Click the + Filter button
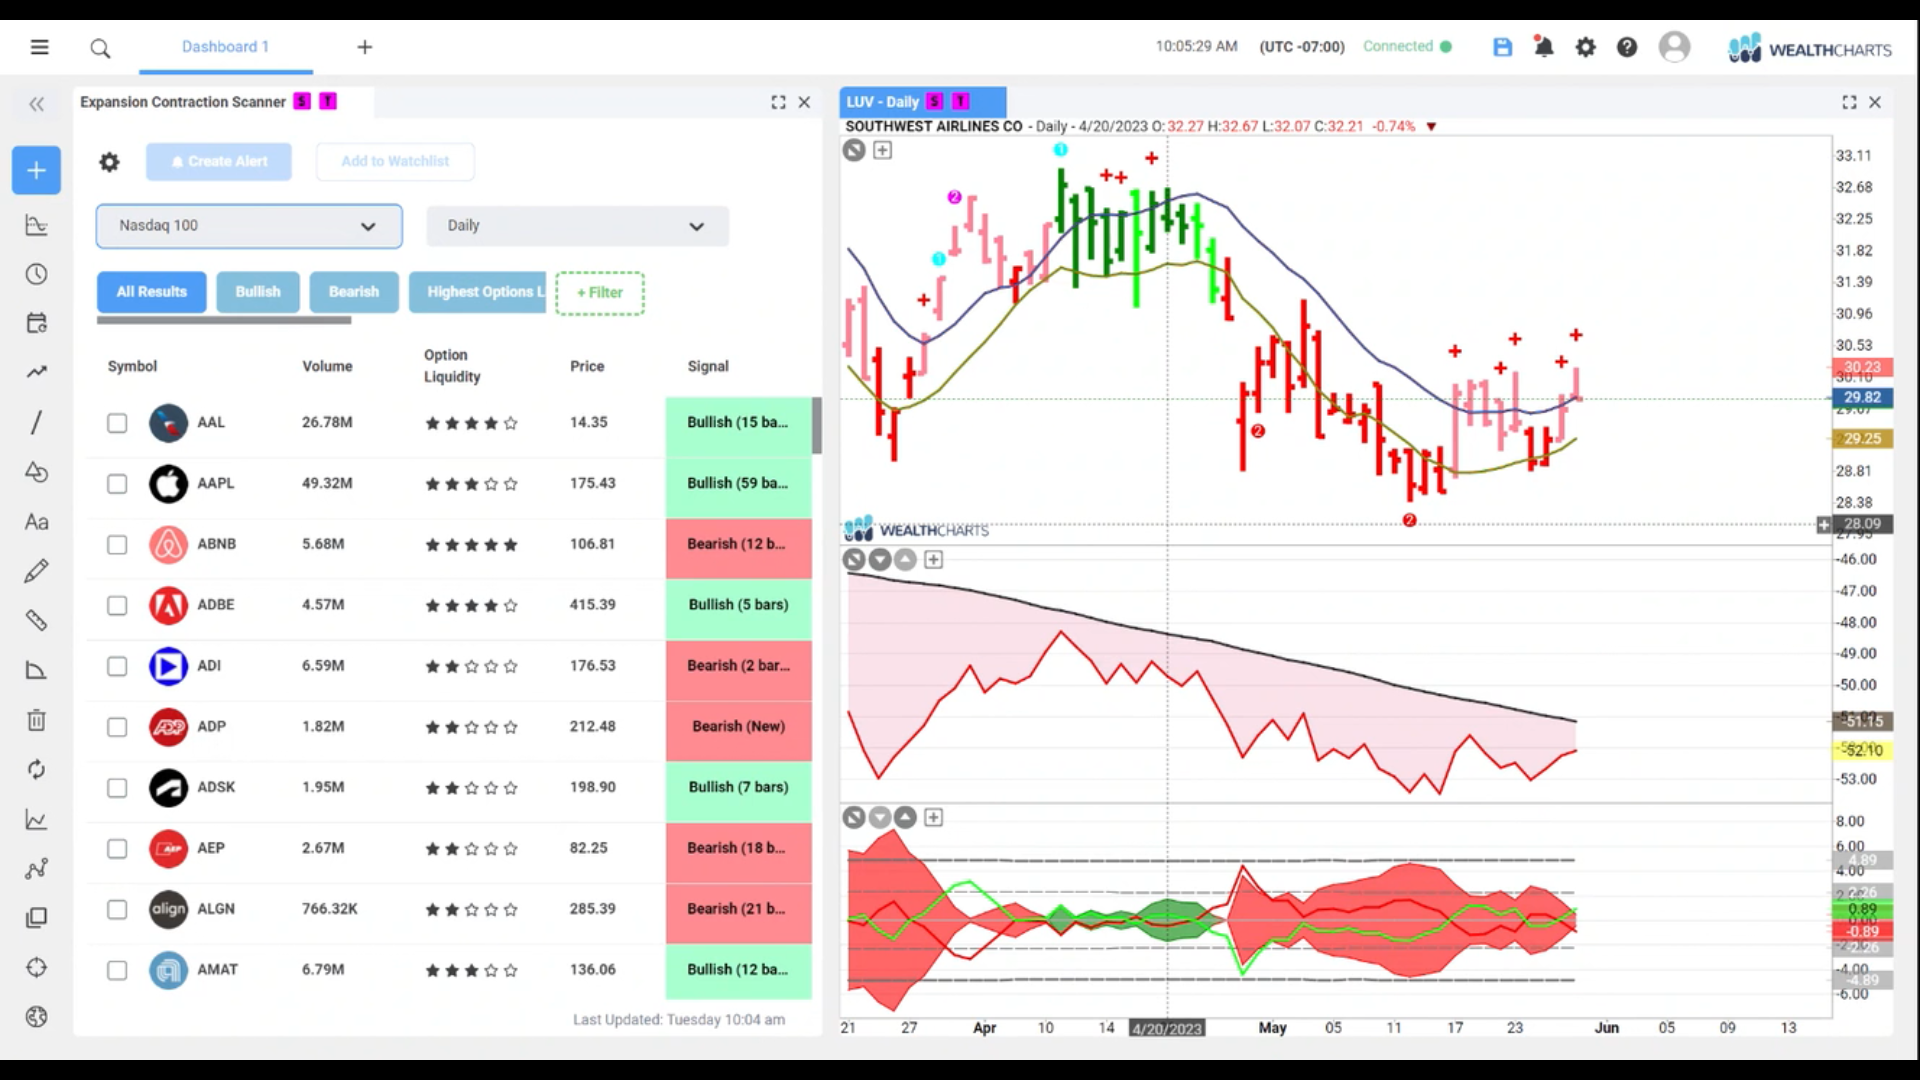Image resolution: width=1920 pixels, height=1080 pixels. [600, 293]
